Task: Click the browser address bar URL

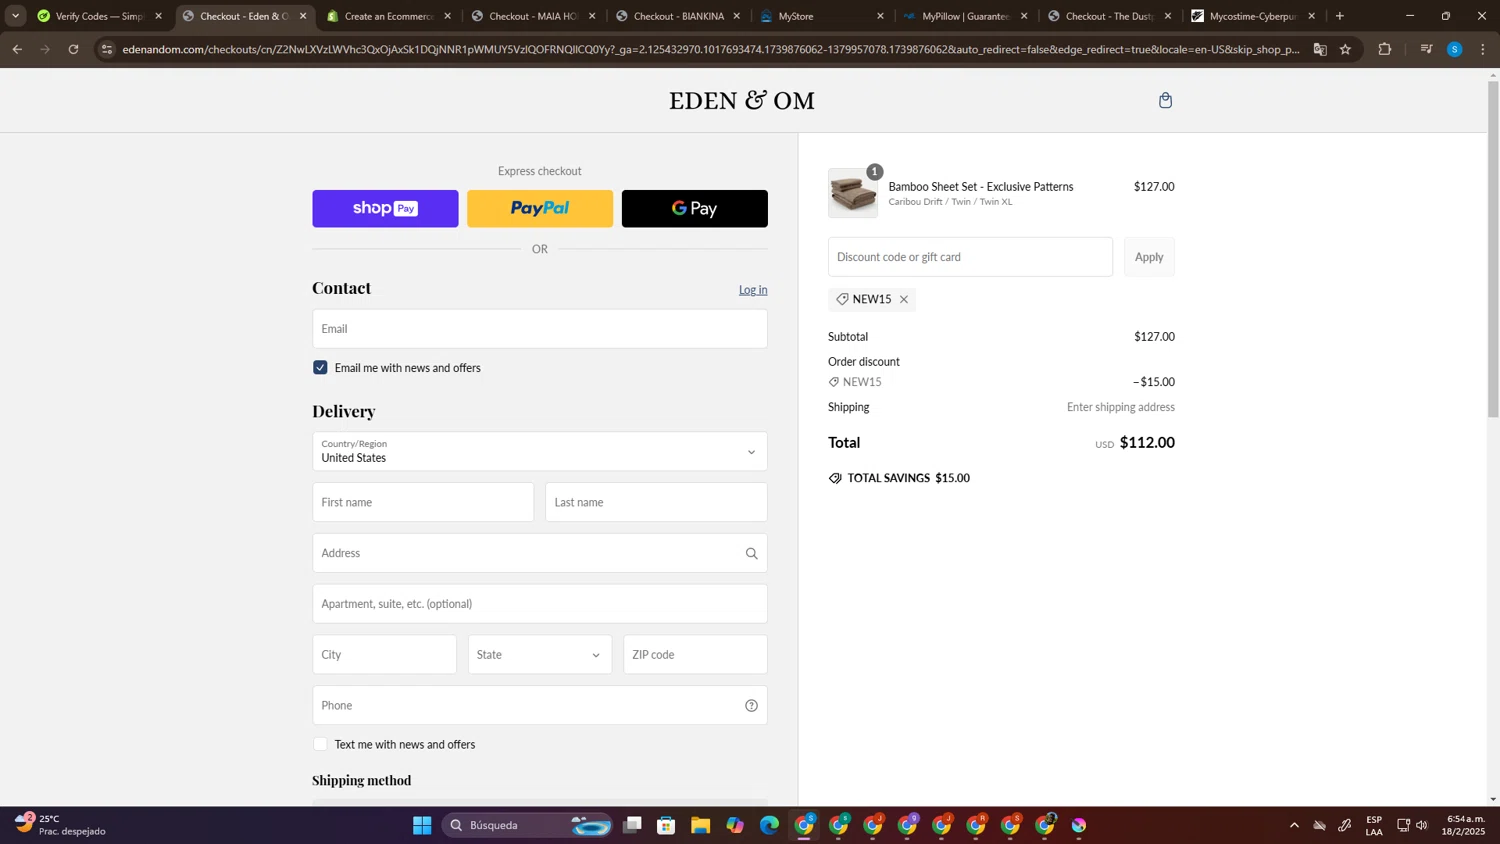Action: click(x=710, y=49)
